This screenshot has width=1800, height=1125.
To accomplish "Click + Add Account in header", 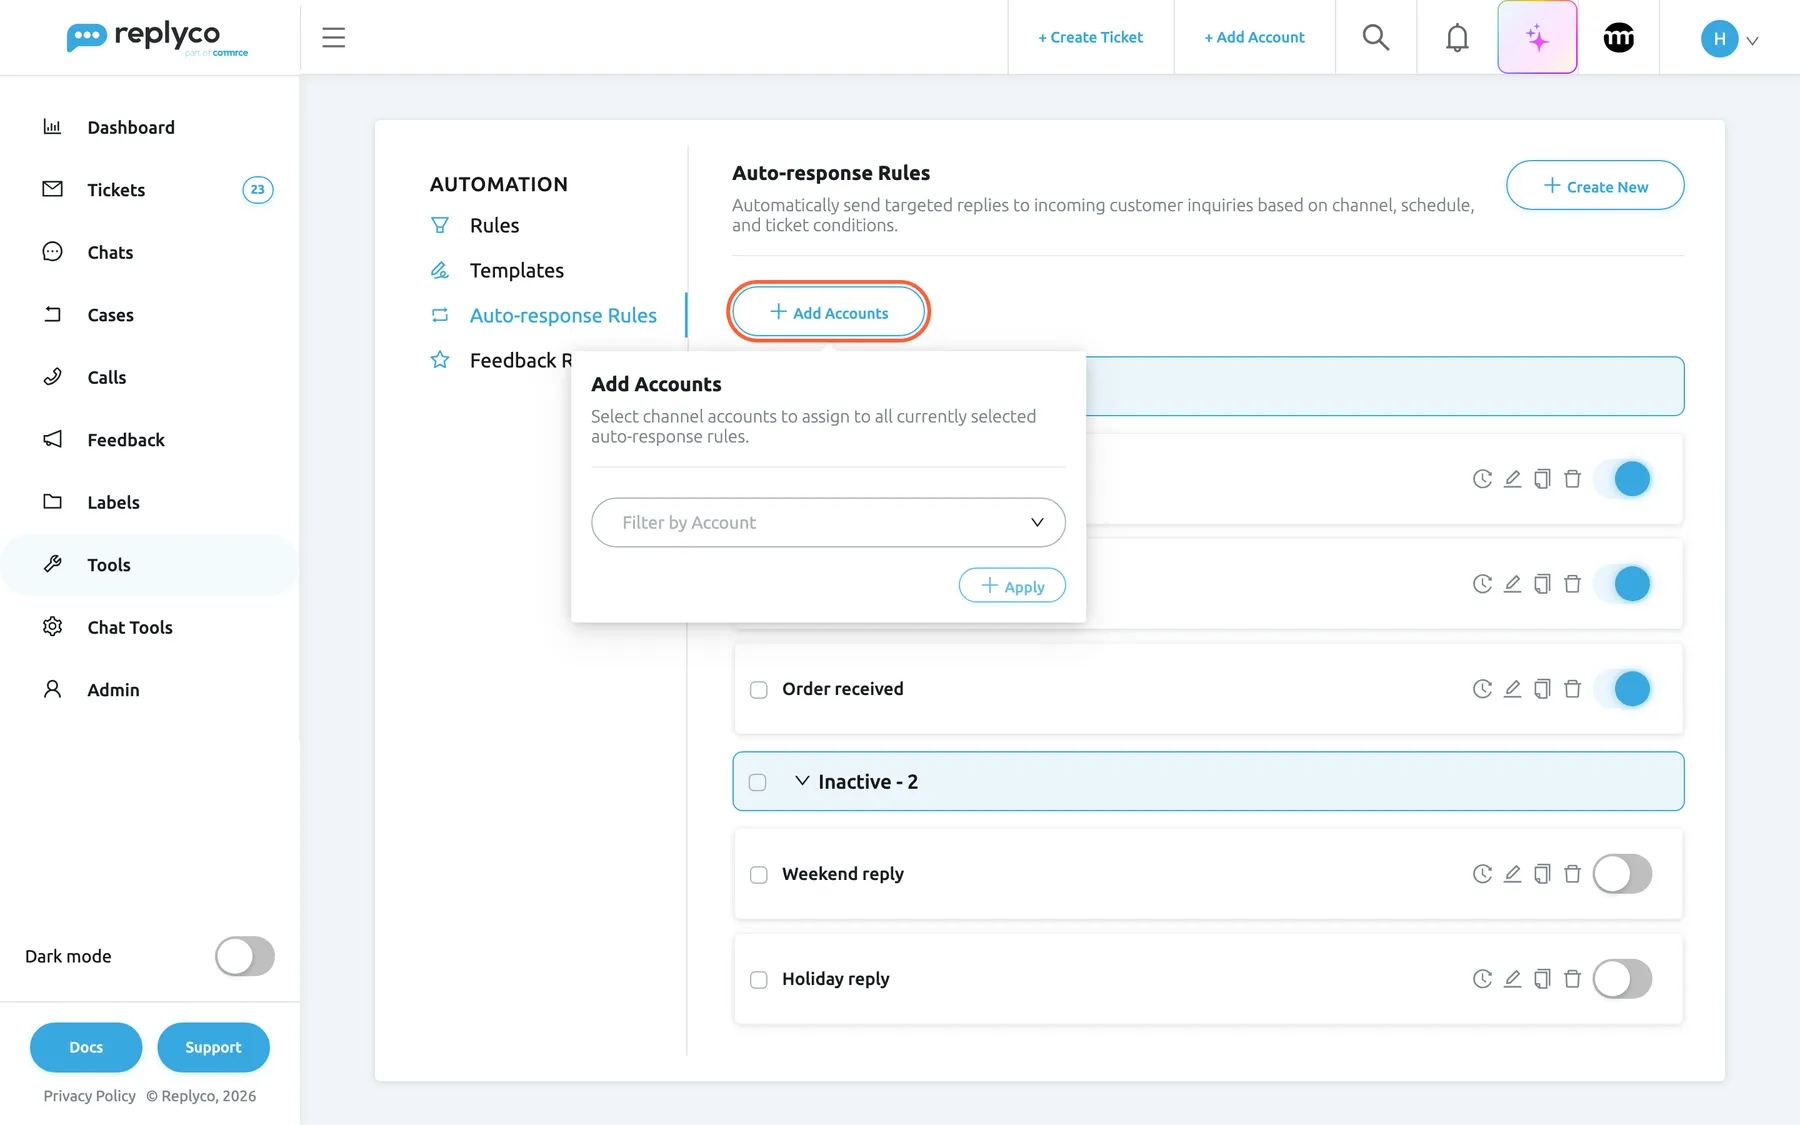I will (1254, 38).
